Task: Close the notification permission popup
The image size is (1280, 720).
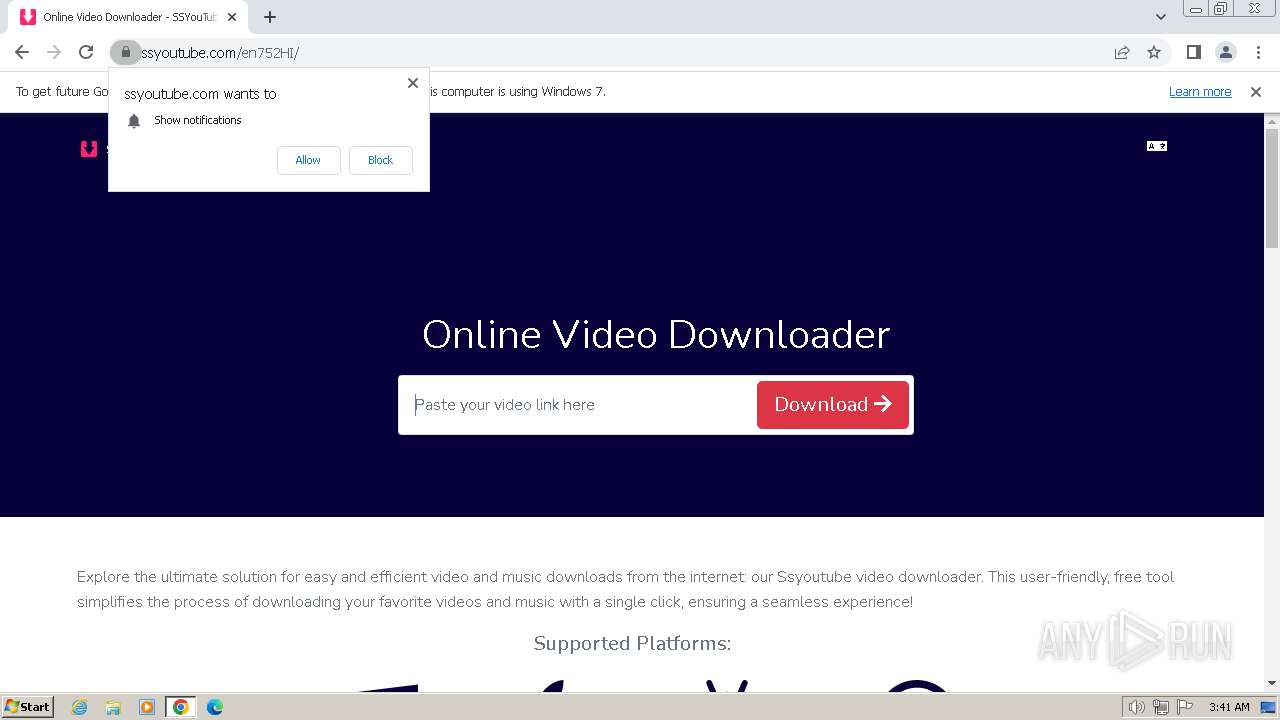Action: [x=413, y=83]
